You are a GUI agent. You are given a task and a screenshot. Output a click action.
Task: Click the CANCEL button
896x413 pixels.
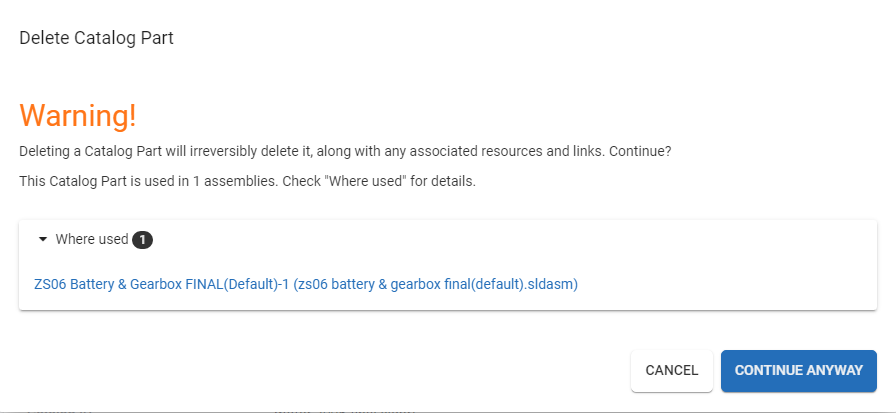(671, 370)
